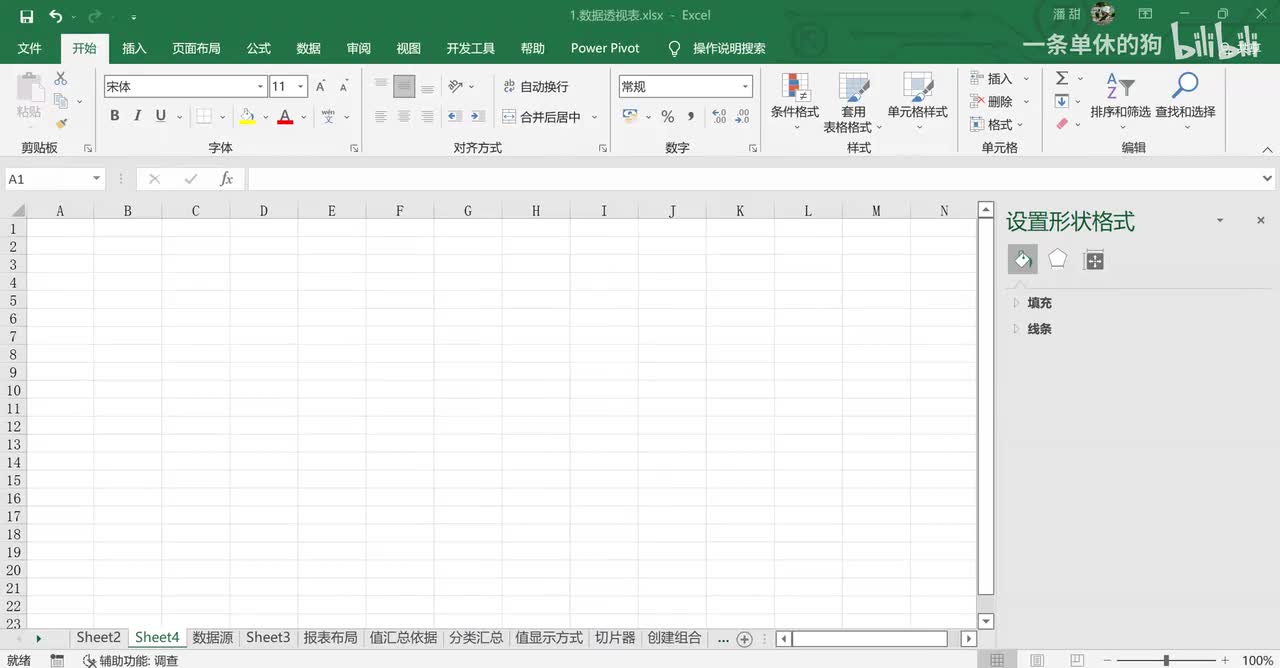Apply the red font color

click(x=285, y=117)
